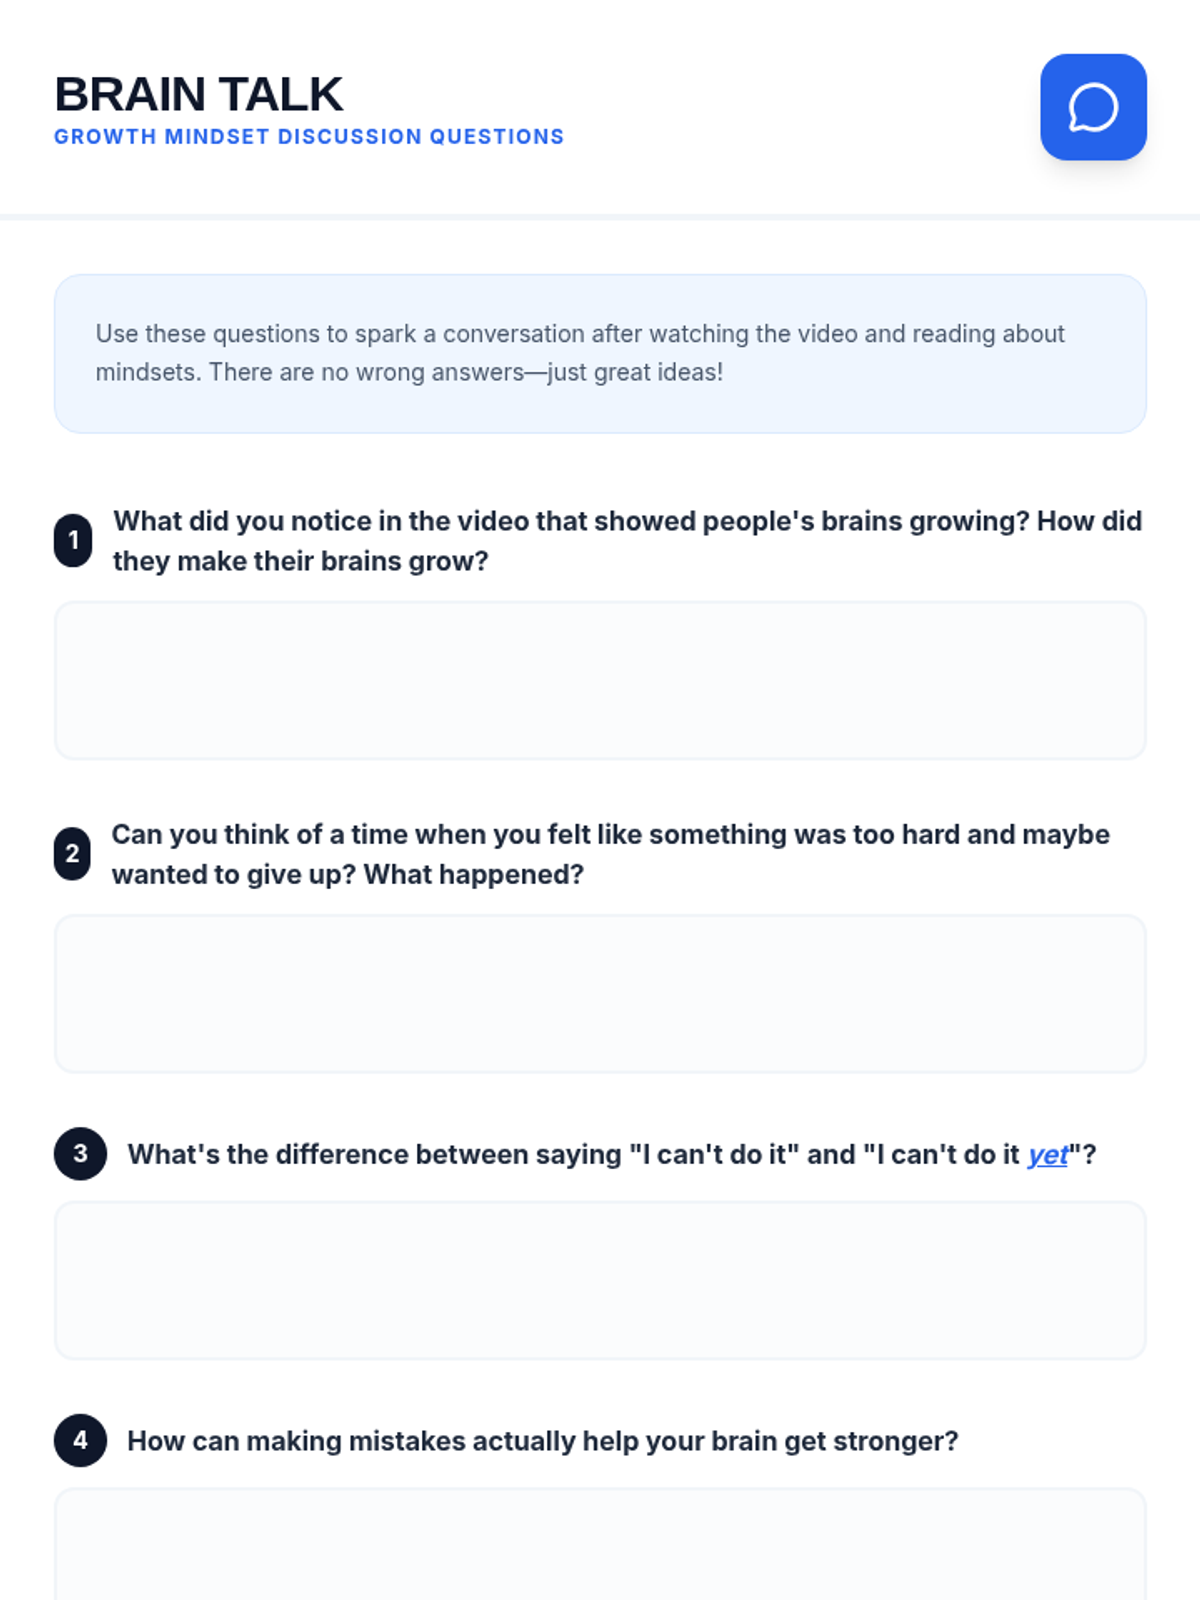This screenshot has height=1600, width=1200.
Task: Click the BRAIN TALK title
Action: click(199, 94)
